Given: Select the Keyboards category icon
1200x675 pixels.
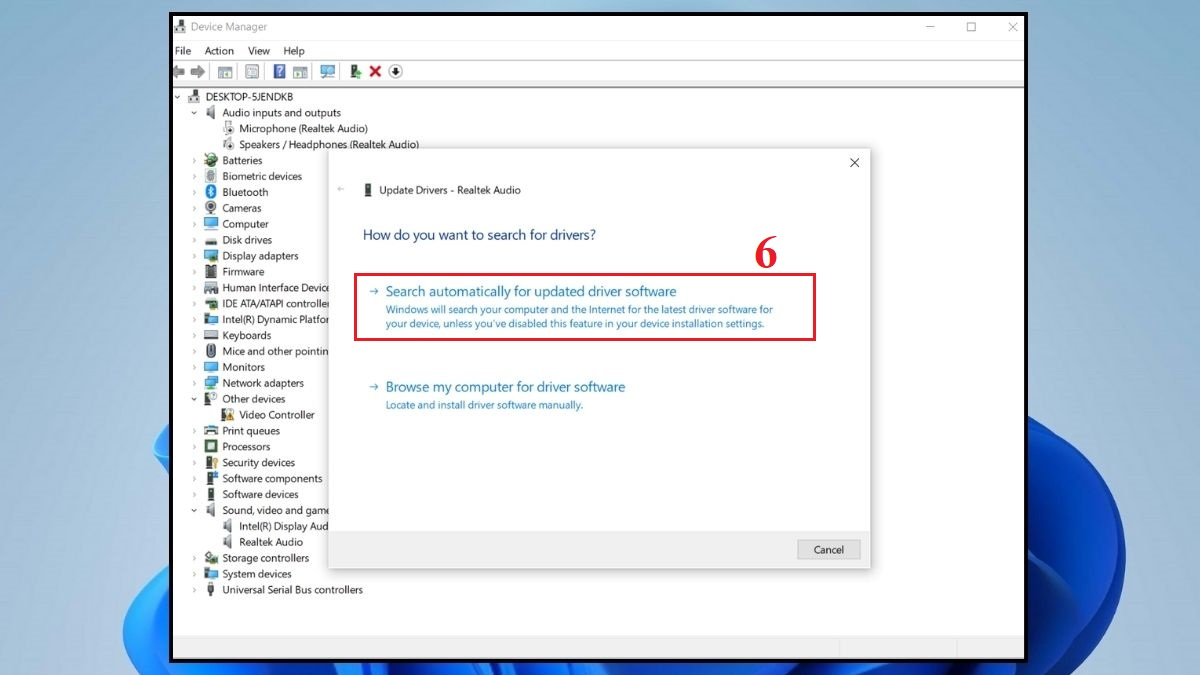Looking at the screenshot, I should click(211, 335).
